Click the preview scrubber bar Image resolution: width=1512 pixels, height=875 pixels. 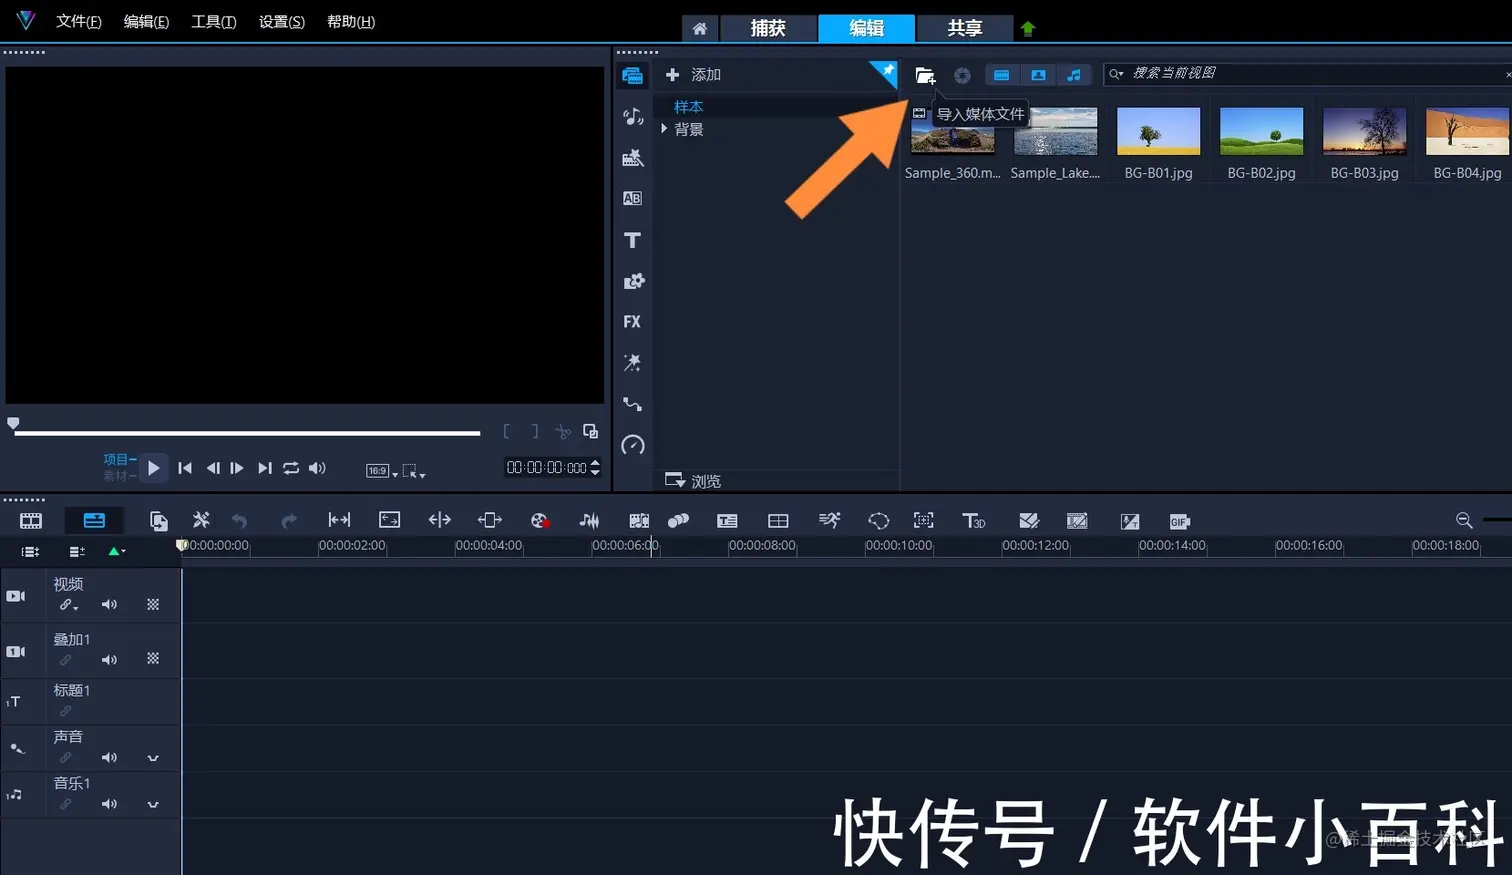247,433
